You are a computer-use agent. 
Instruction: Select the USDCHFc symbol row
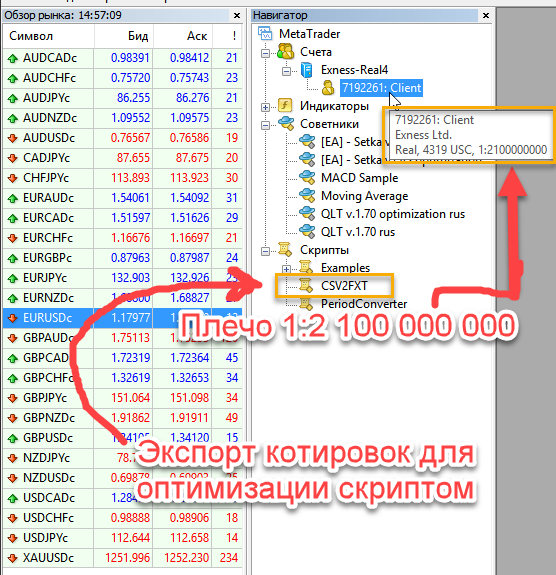[x=122, y=518]
